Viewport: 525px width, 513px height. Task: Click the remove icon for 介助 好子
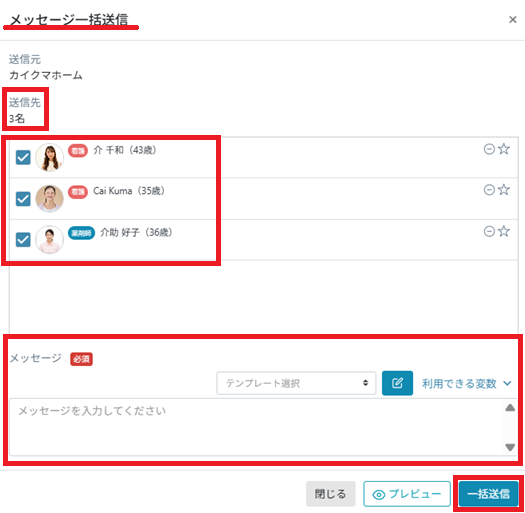pos(489,231)
